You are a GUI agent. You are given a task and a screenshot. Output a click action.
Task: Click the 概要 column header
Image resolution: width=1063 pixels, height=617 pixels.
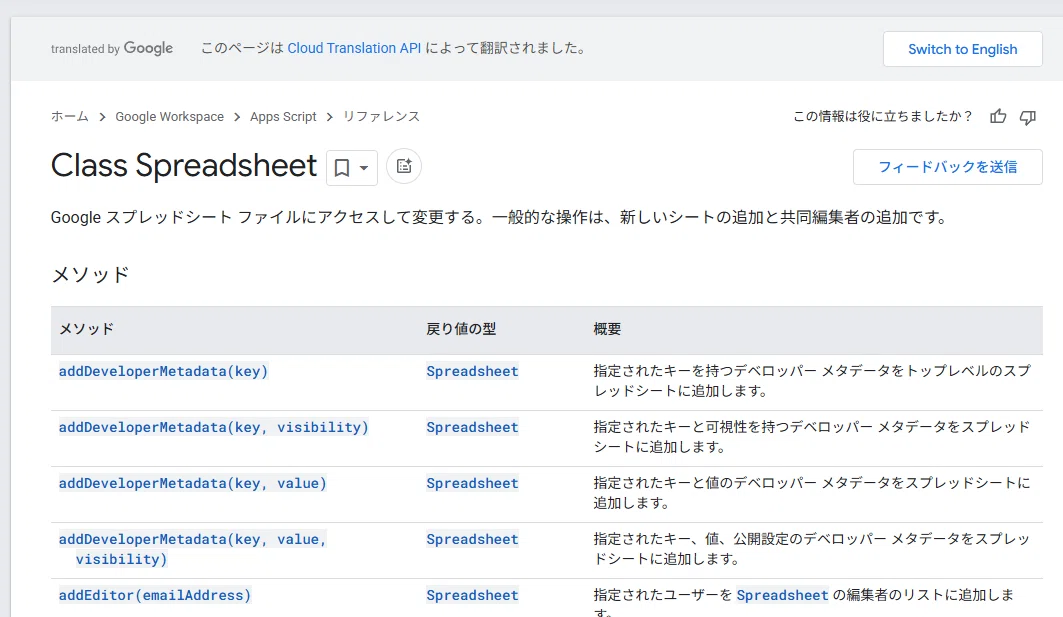[607, 329]
